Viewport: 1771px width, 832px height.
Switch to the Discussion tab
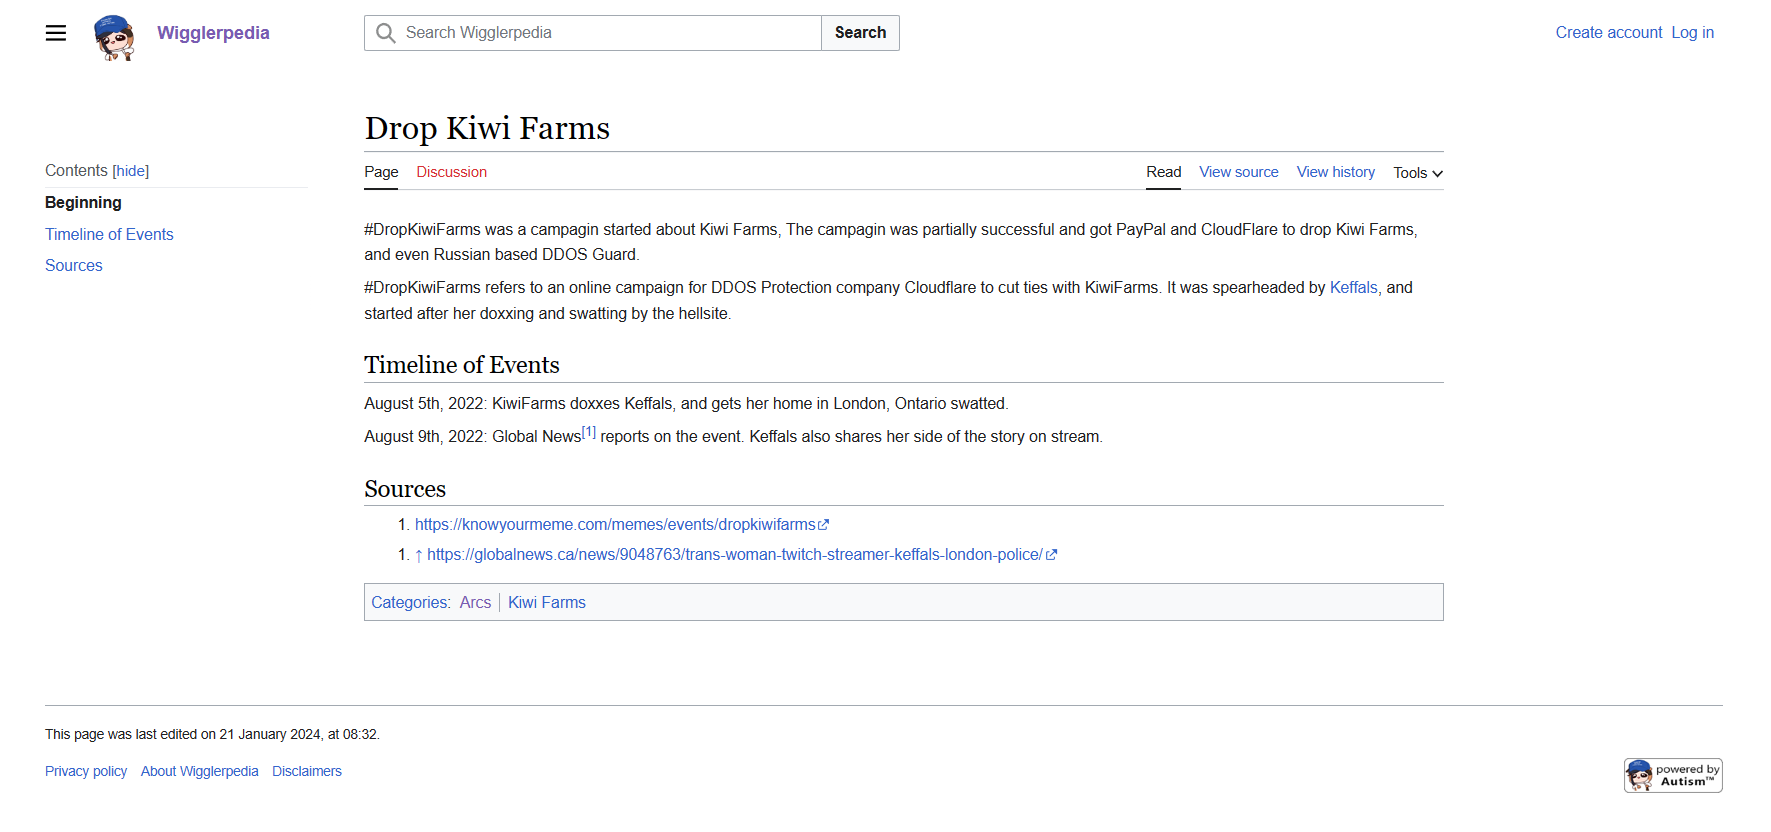click(x=452, y=172)
